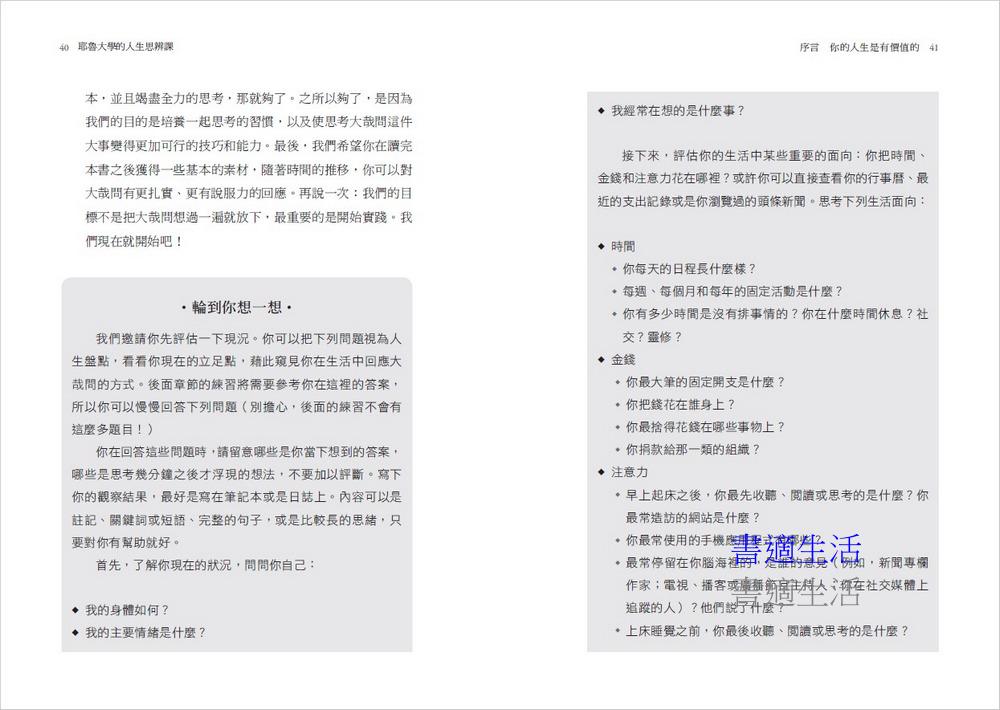This screenshot has width=1000, height=710.
Task: Click the page number '40'
Action: [x=64, y=47]
